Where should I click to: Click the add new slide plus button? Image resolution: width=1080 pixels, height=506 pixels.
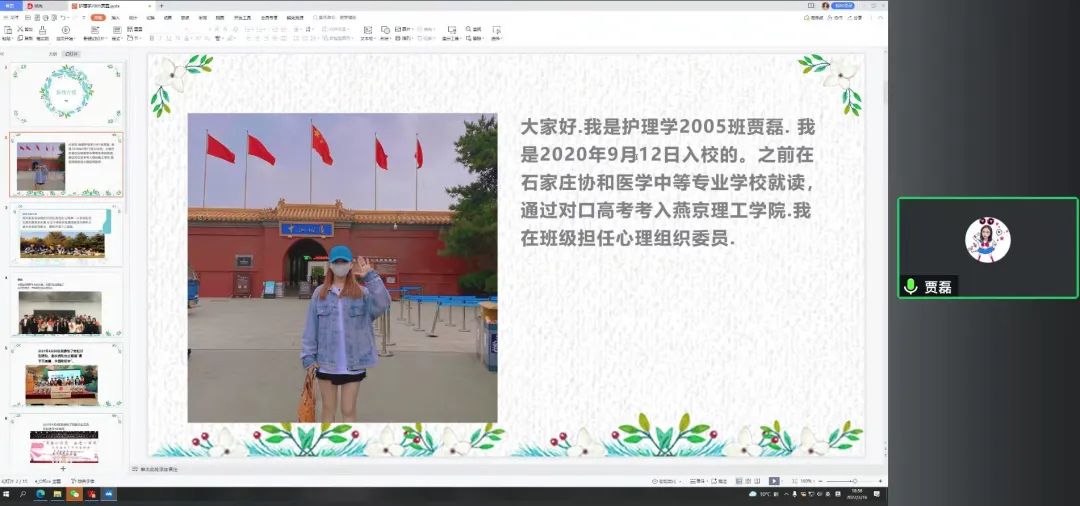(63, 468)
